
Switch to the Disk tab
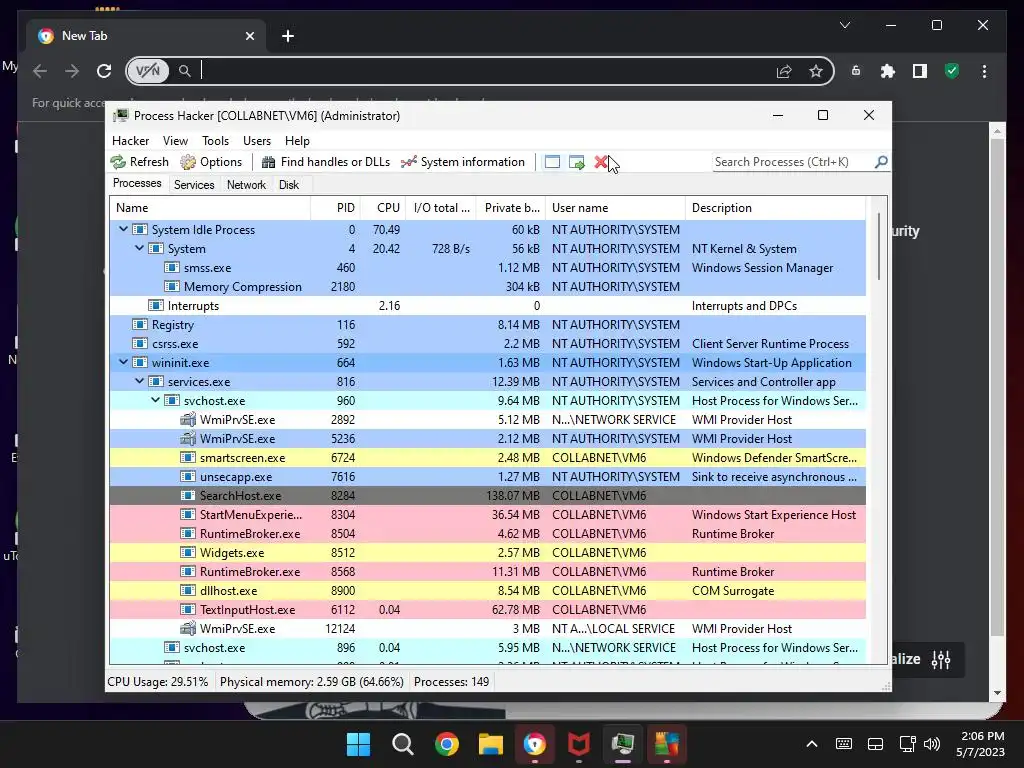289,185
